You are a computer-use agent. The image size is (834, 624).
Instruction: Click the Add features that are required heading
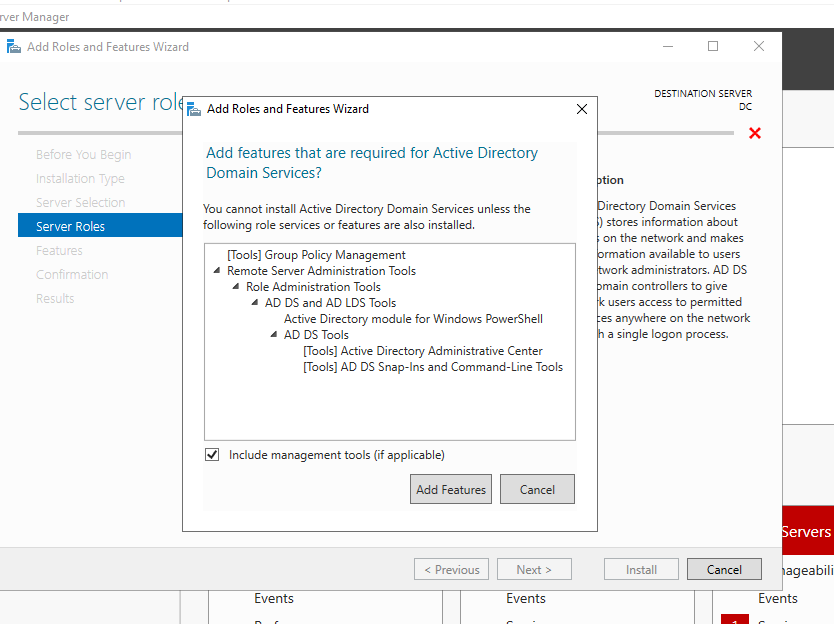[372, 162]
